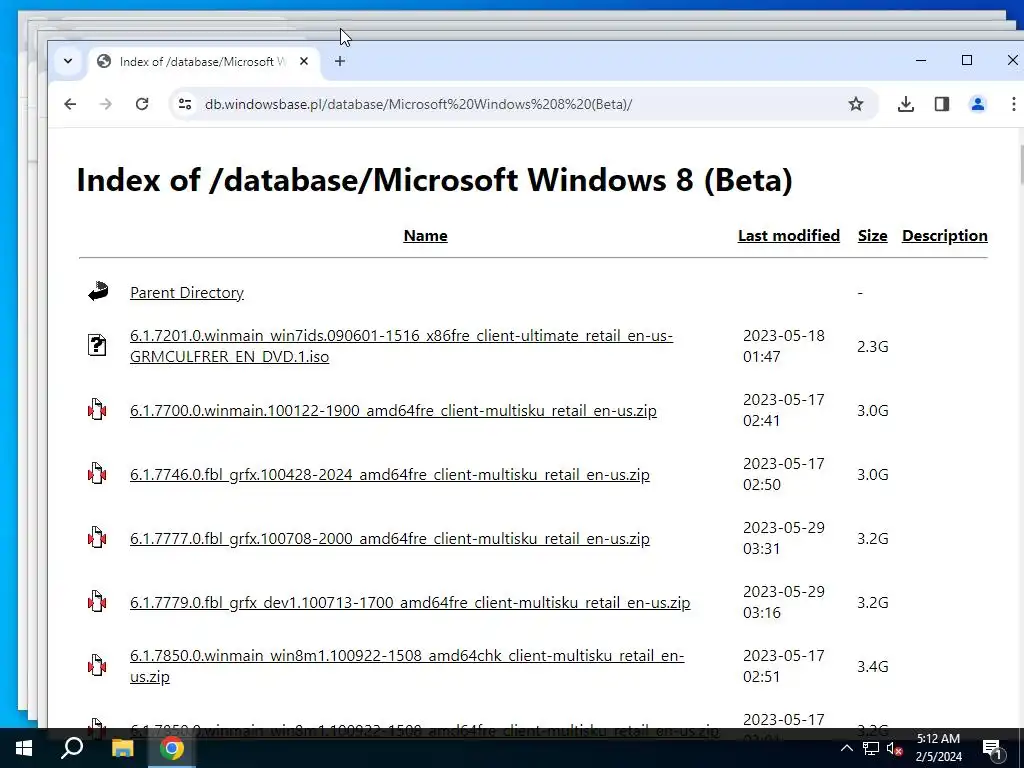Image resolution: width=1024 pixels, height=768 pixels.
Task: Open the Chrome profile icon
Action: (978, 104)
